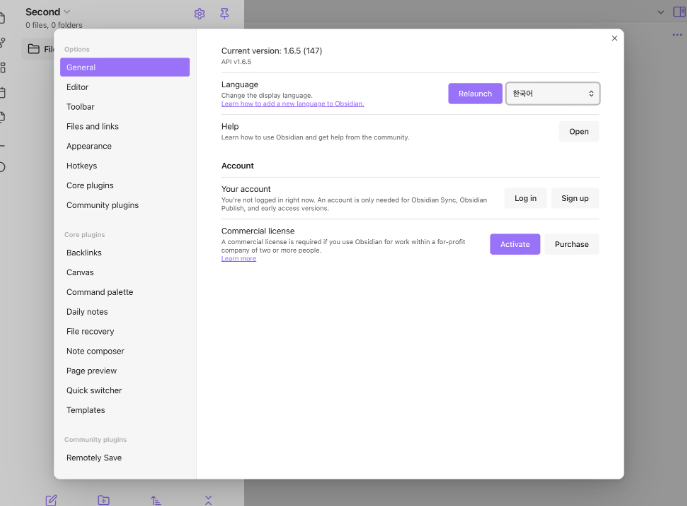The height and width of the screenshot is (506, 687).
Task: Click the sort order icon at the bottom
Action: click(156, 500)
